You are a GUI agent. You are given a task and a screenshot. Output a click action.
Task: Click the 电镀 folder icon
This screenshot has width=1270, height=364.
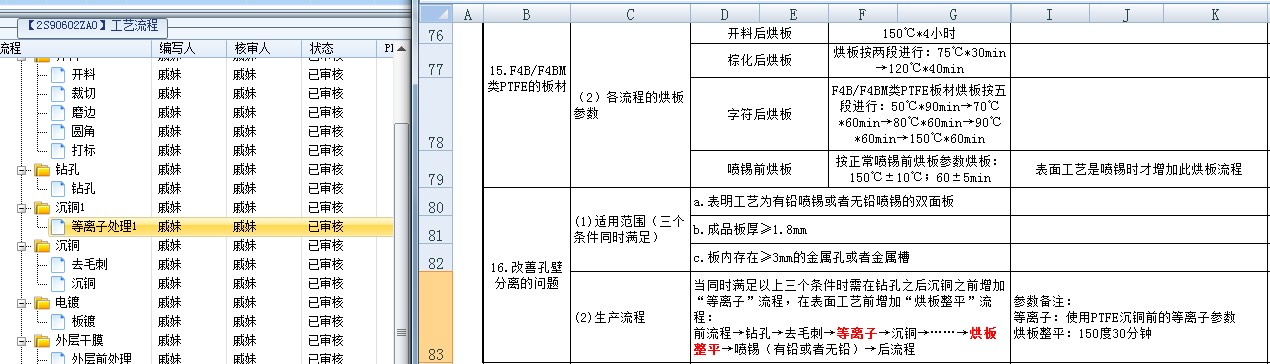coord(42,302)
